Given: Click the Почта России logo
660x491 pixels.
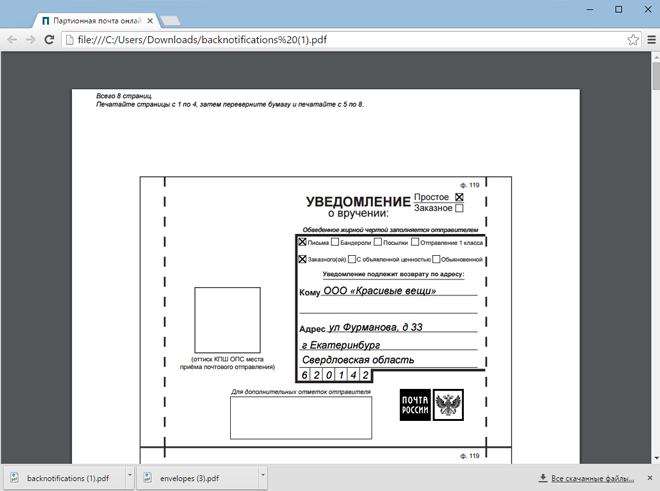Looking at the screenshot, I should (x=415, y=405).
